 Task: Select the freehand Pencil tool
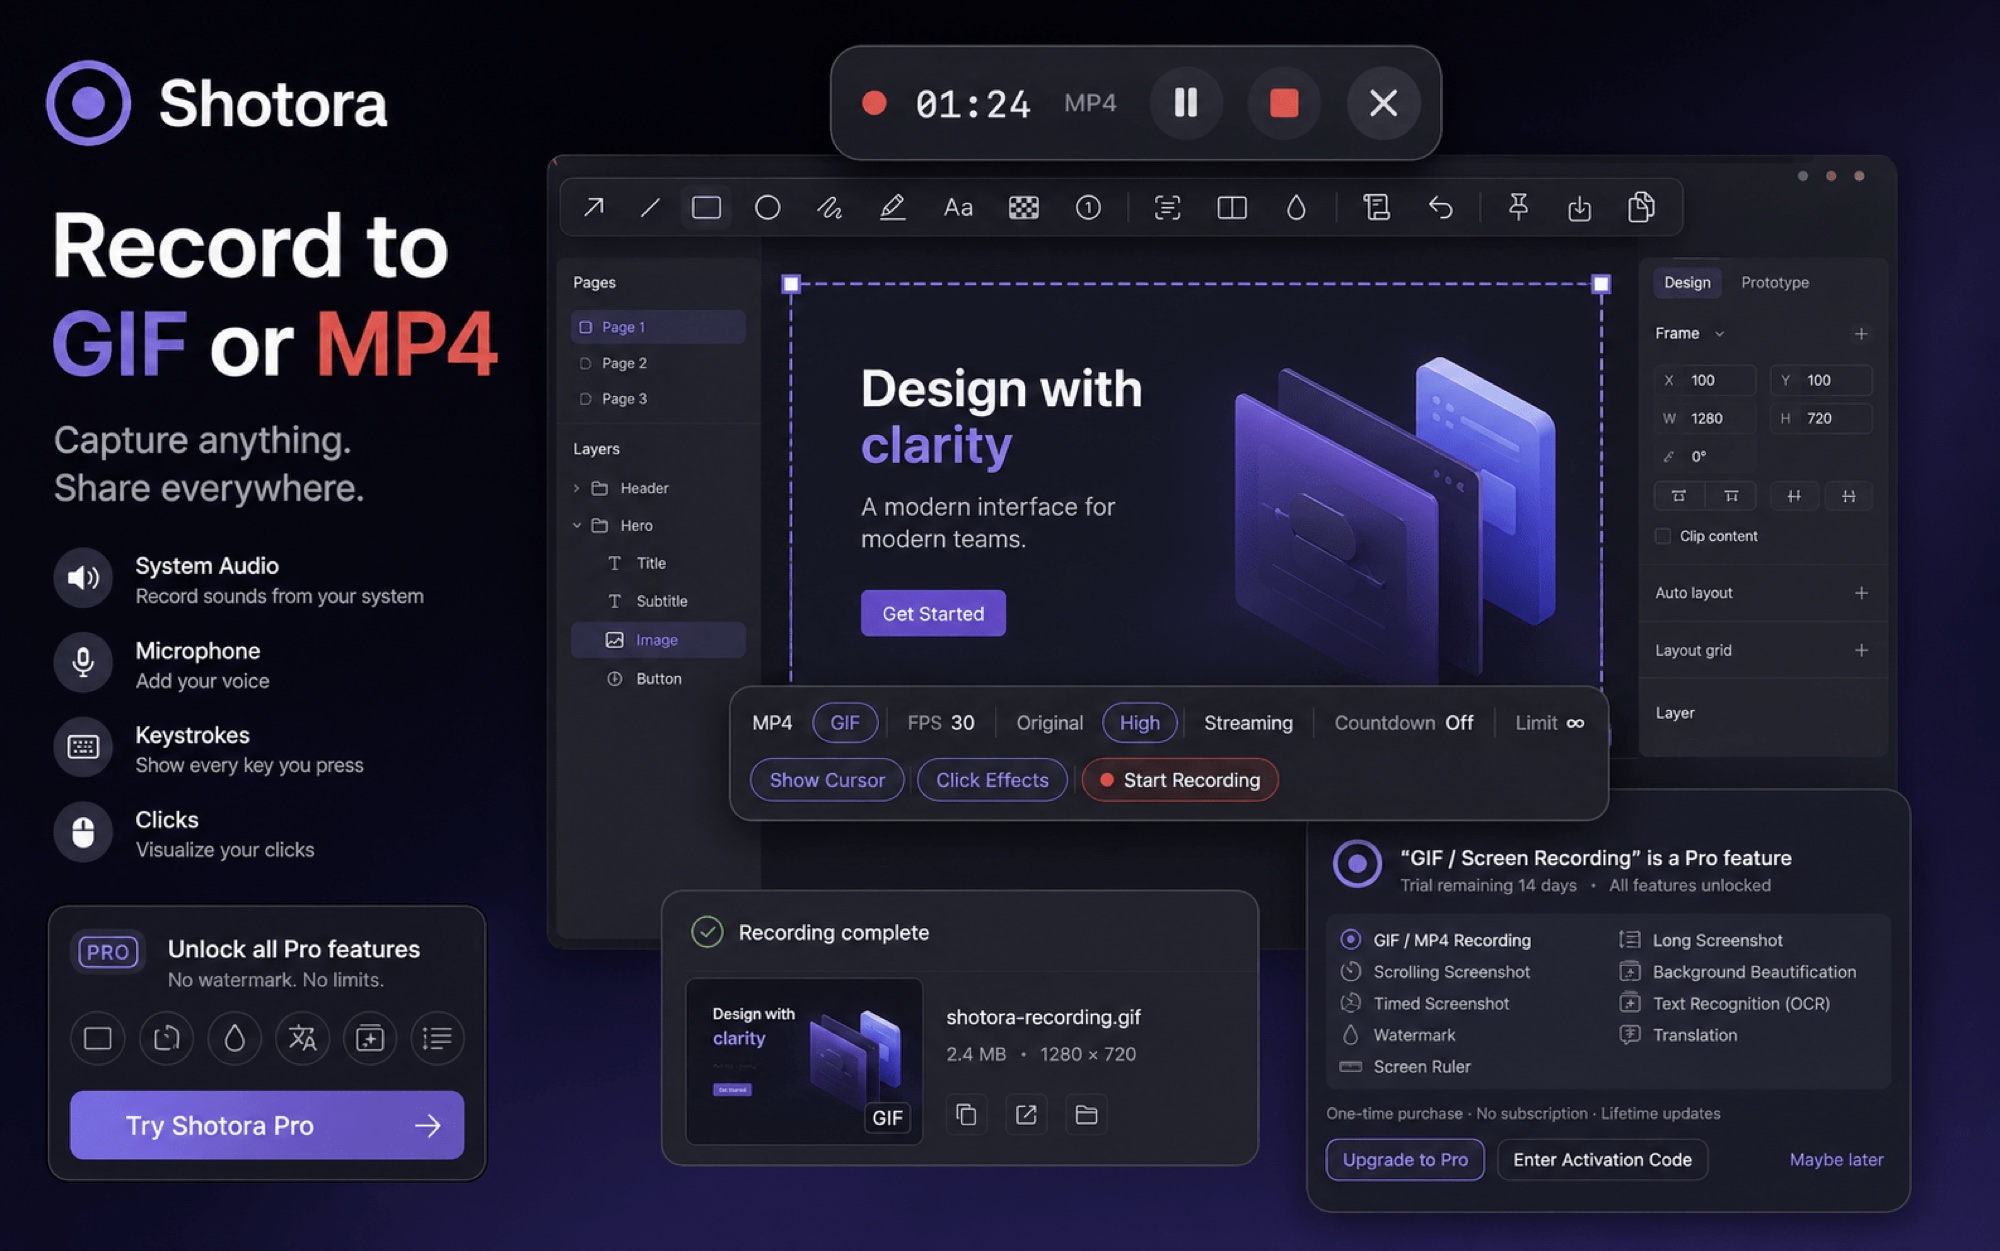pyautogui.click(x=829, y=207)
